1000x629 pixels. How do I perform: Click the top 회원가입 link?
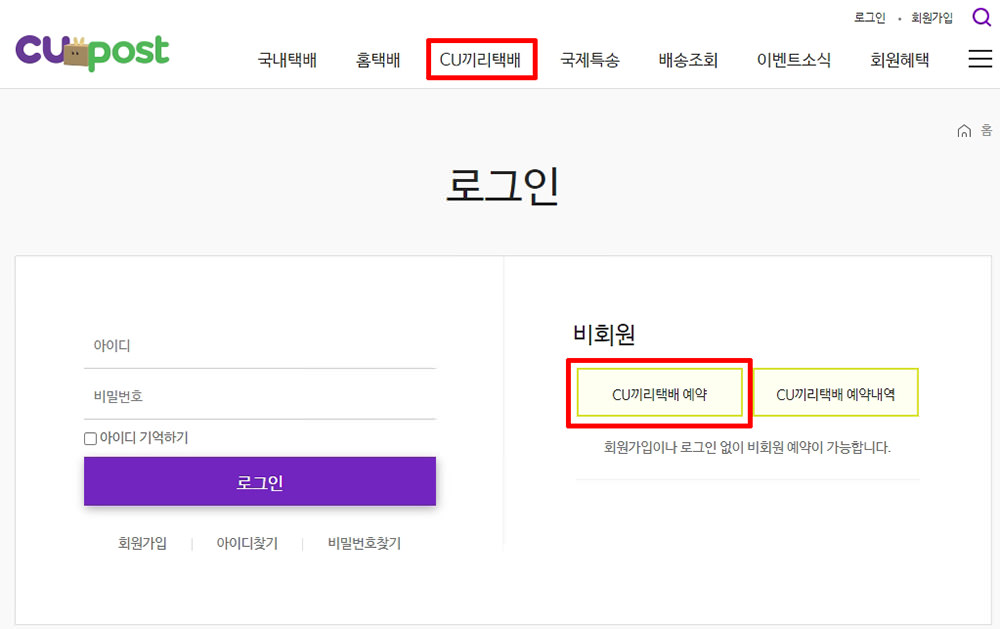931,18
